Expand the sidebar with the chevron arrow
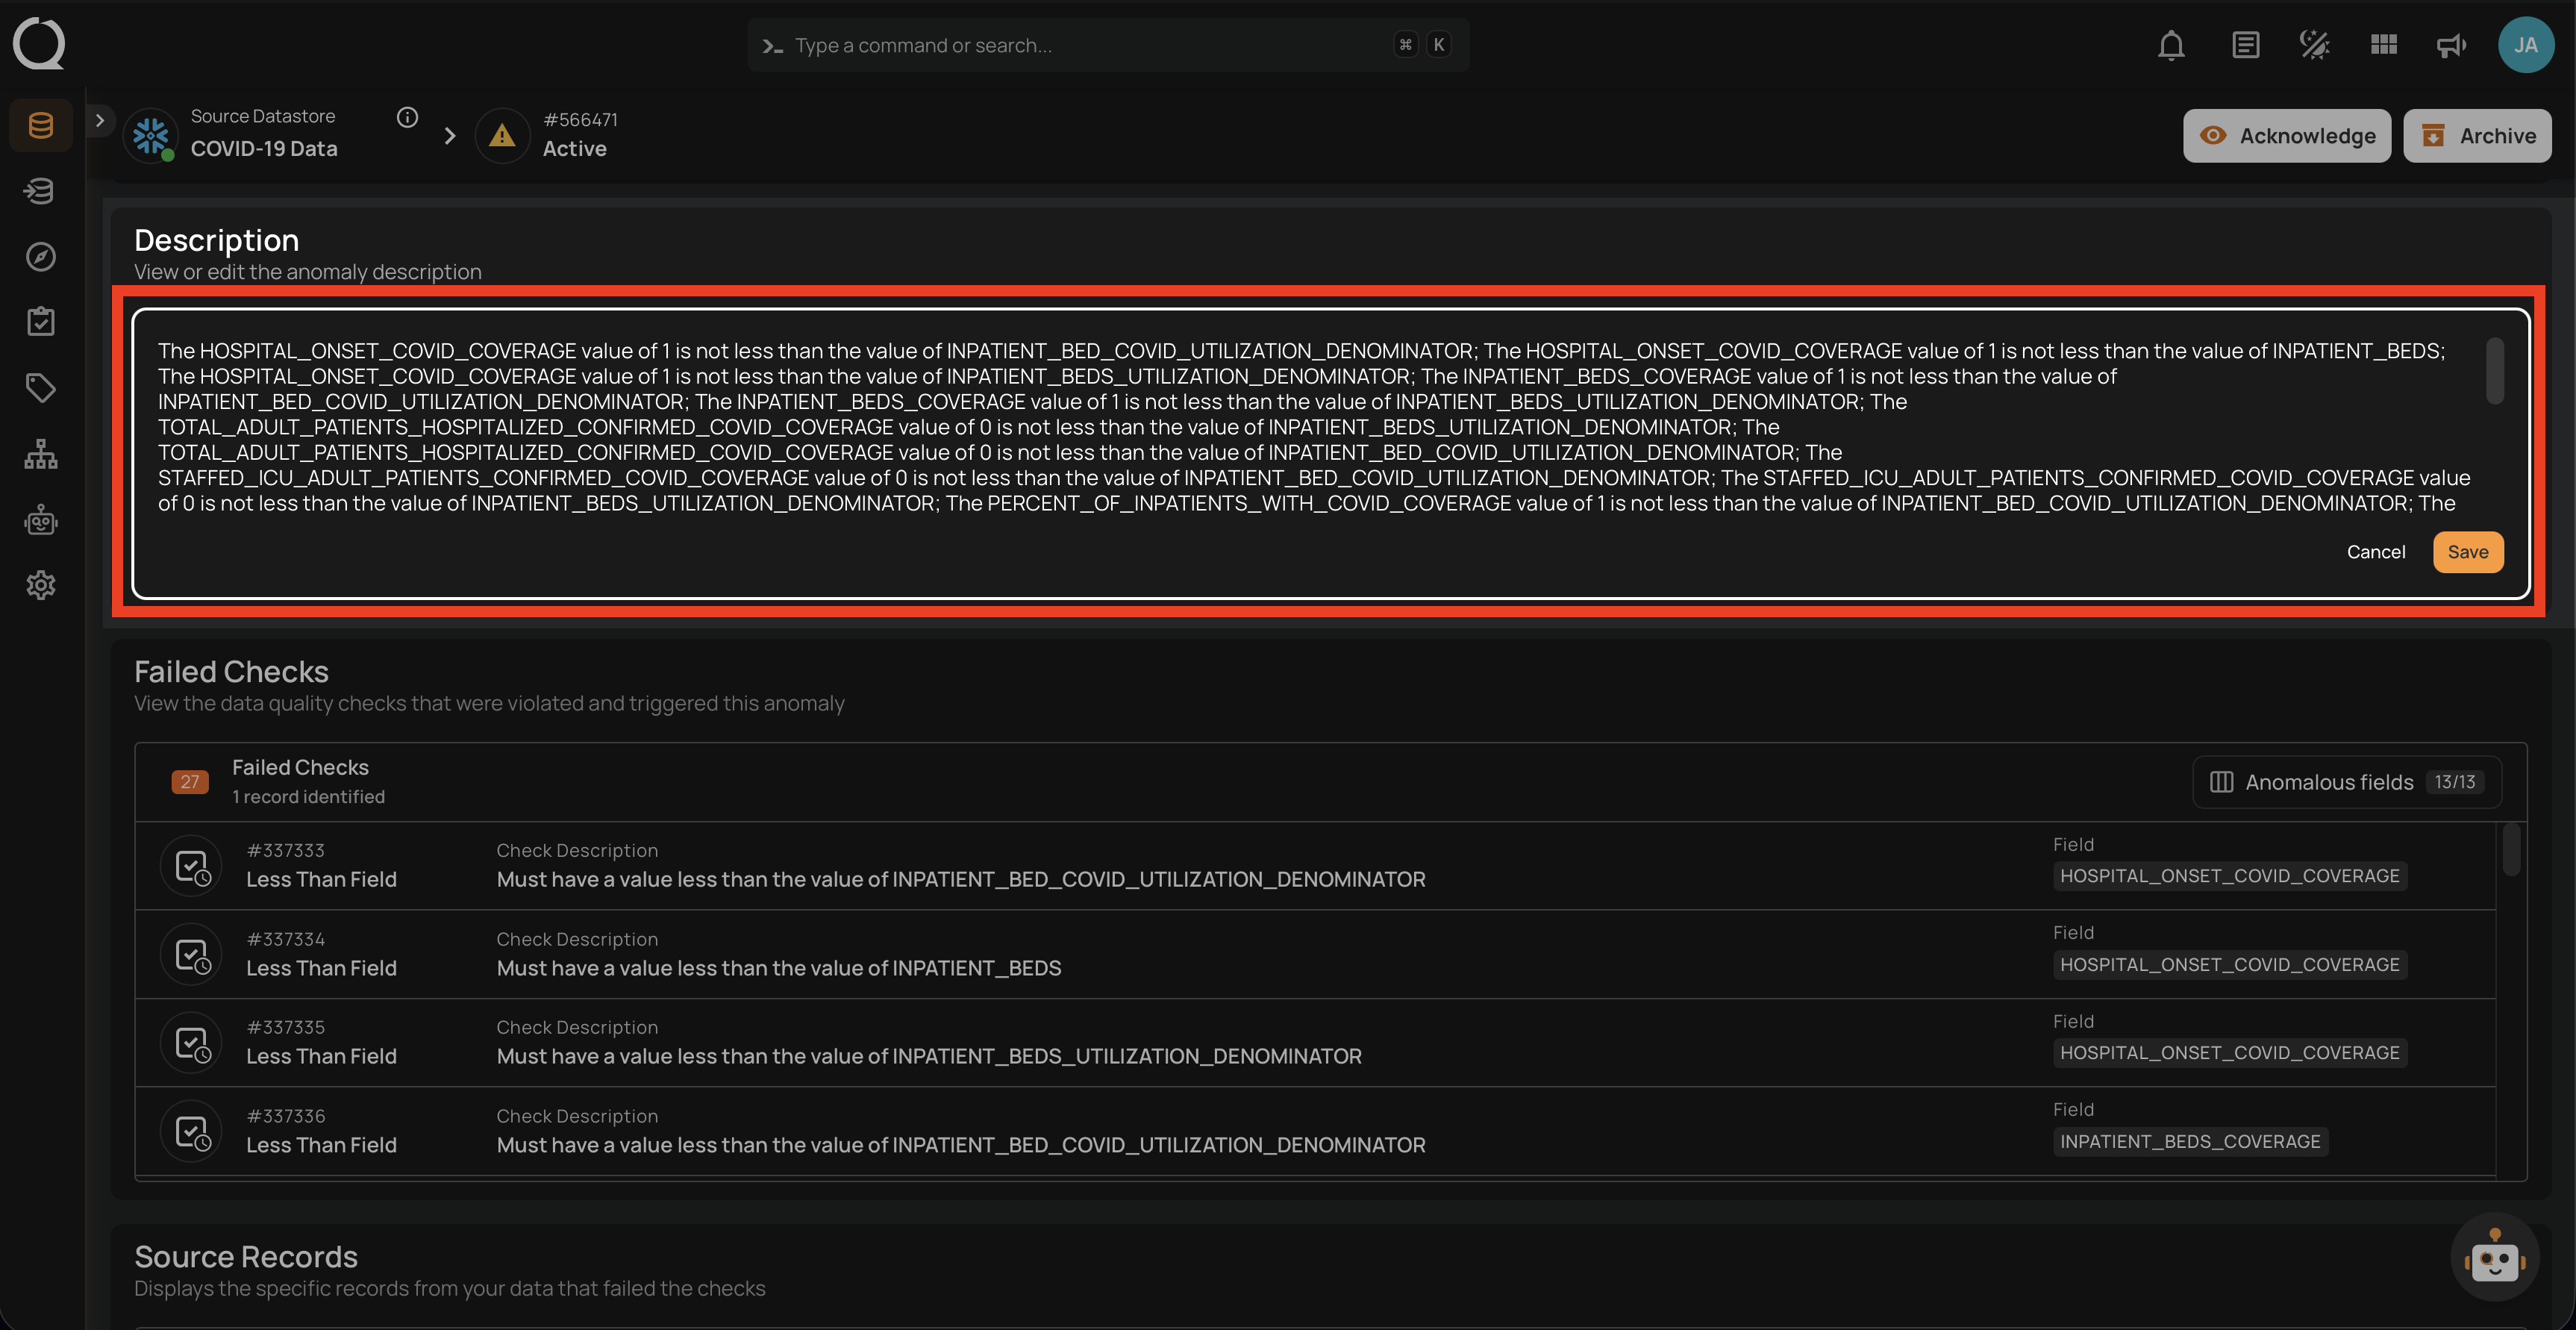This screenshot has height=1330, width=2576. pos(99,120)
